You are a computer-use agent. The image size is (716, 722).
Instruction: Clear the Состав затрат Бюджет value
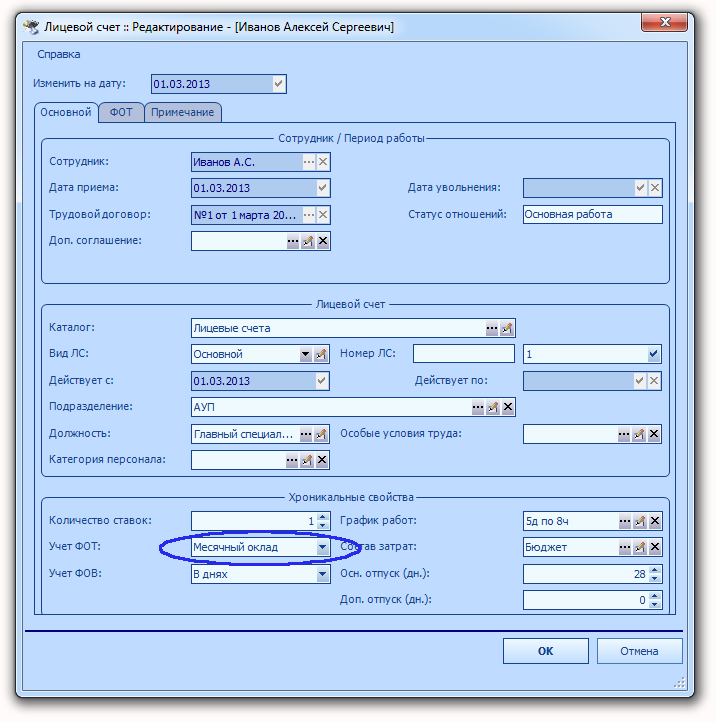(x=655, y=547)
